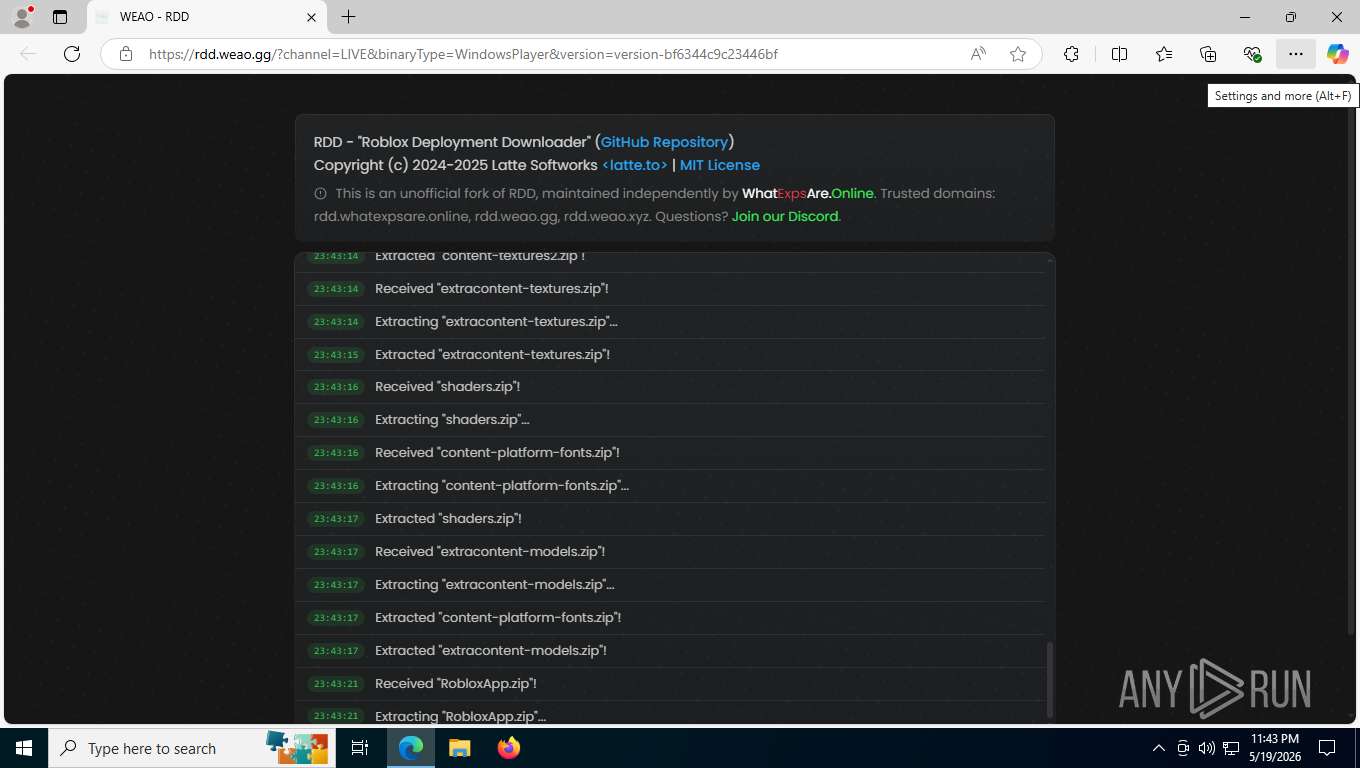The width and height of the screenshot is (1360, 768).
Task: Open the <latte.to> link
Action: tap(635, 165)
